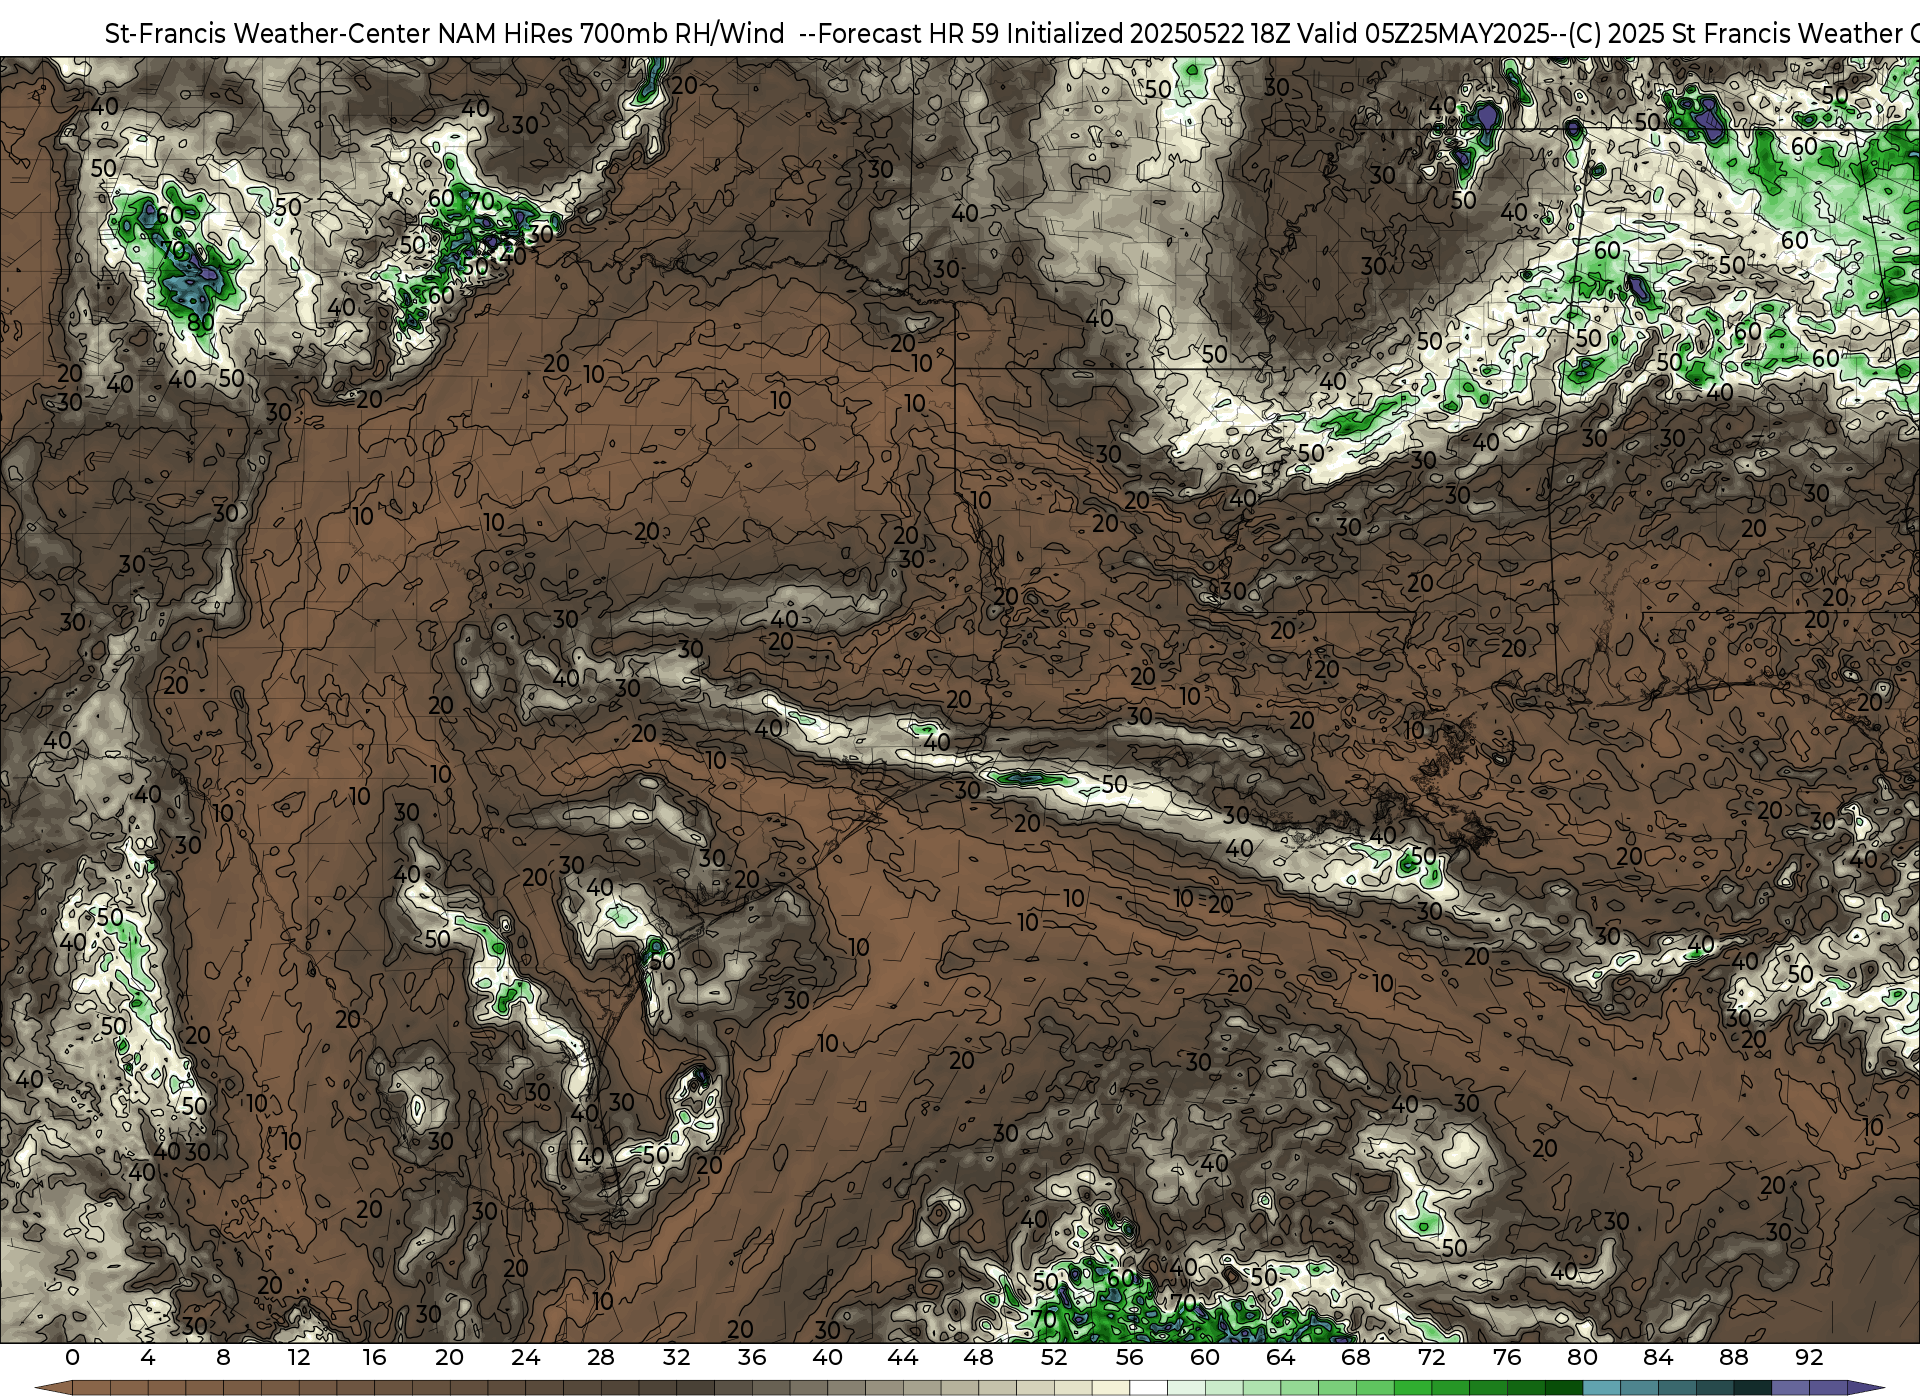Viewport: 1920px width, 1400px height.
Task: Pick the darkest green swatch left of 80
Action: 1564,1388
